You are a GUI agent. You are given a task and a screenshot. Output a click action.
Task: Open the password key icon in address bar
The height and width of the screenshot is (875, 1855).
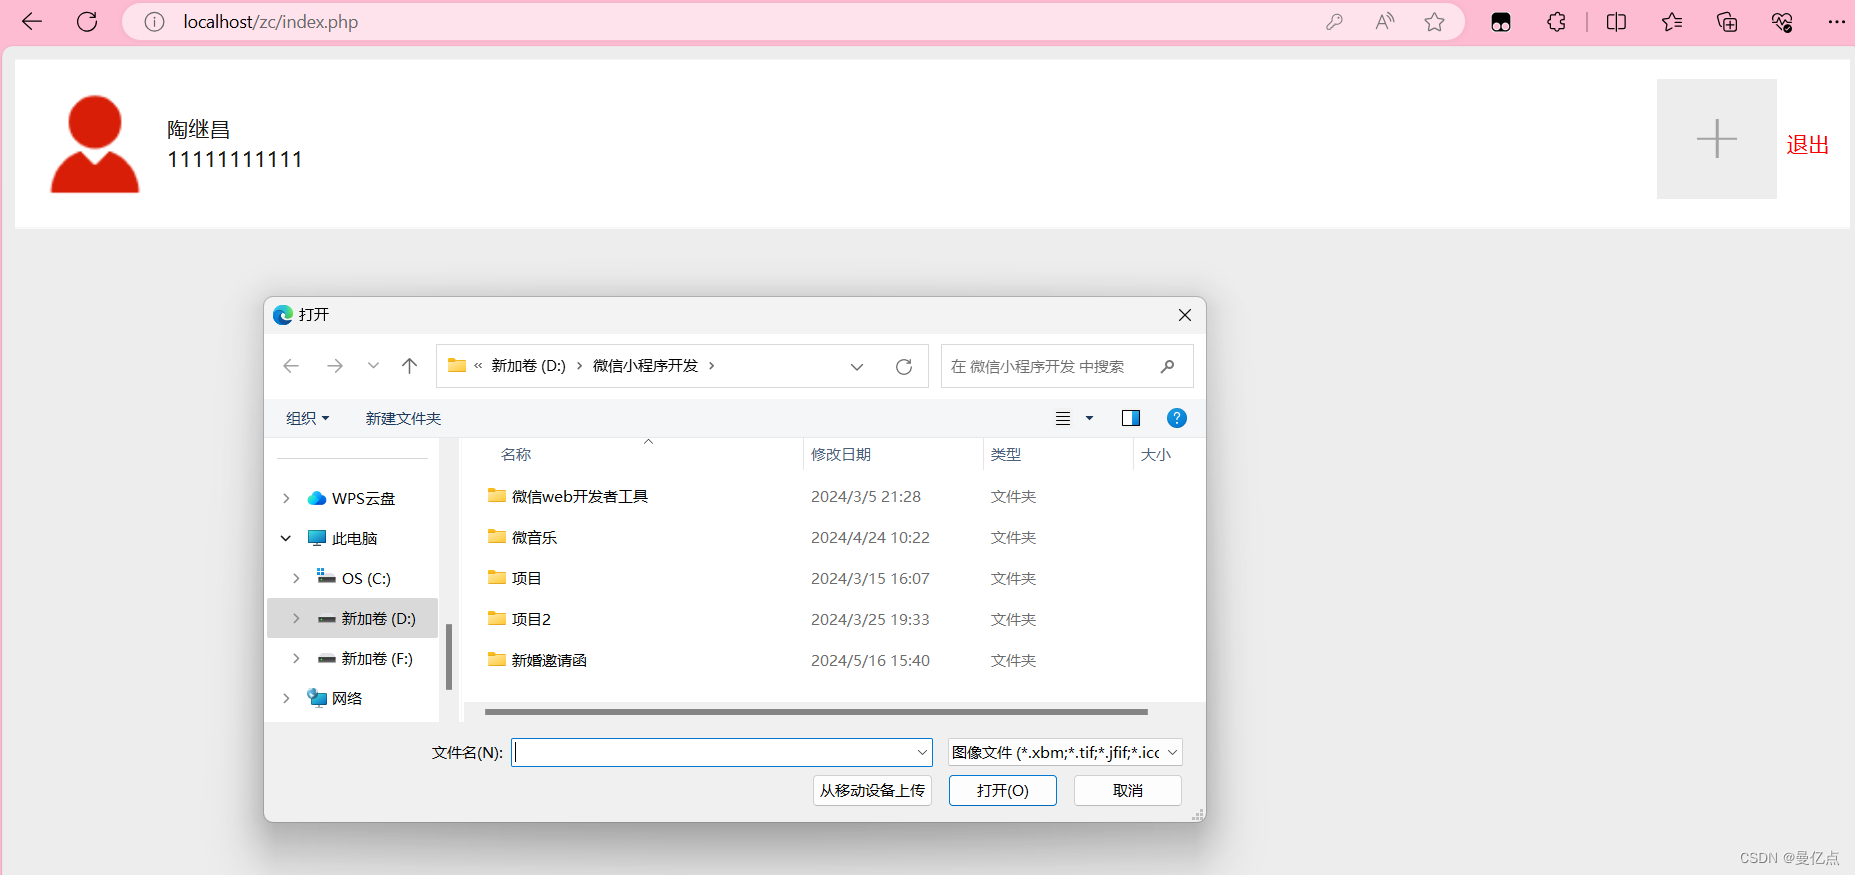tap(1334, 22)
